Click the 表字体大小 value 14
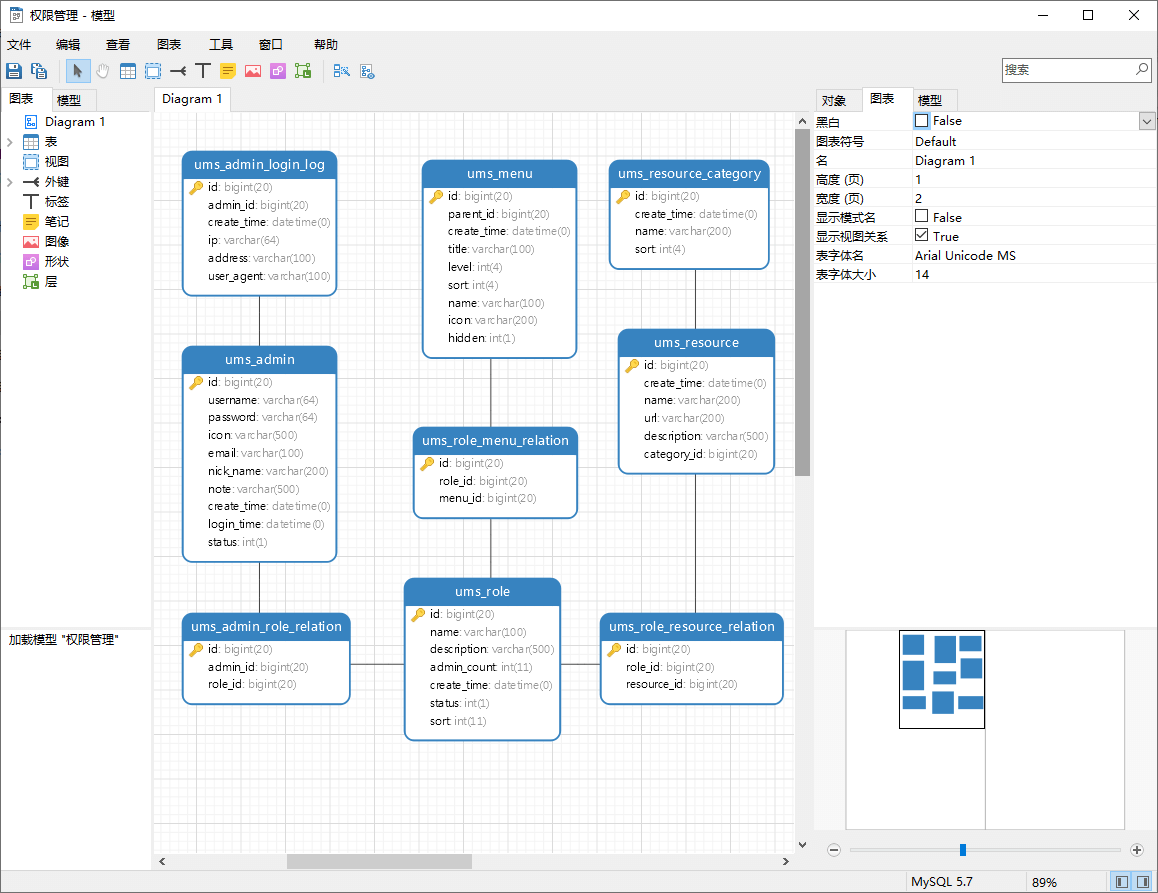The image size is (1158, 893). 922,275
